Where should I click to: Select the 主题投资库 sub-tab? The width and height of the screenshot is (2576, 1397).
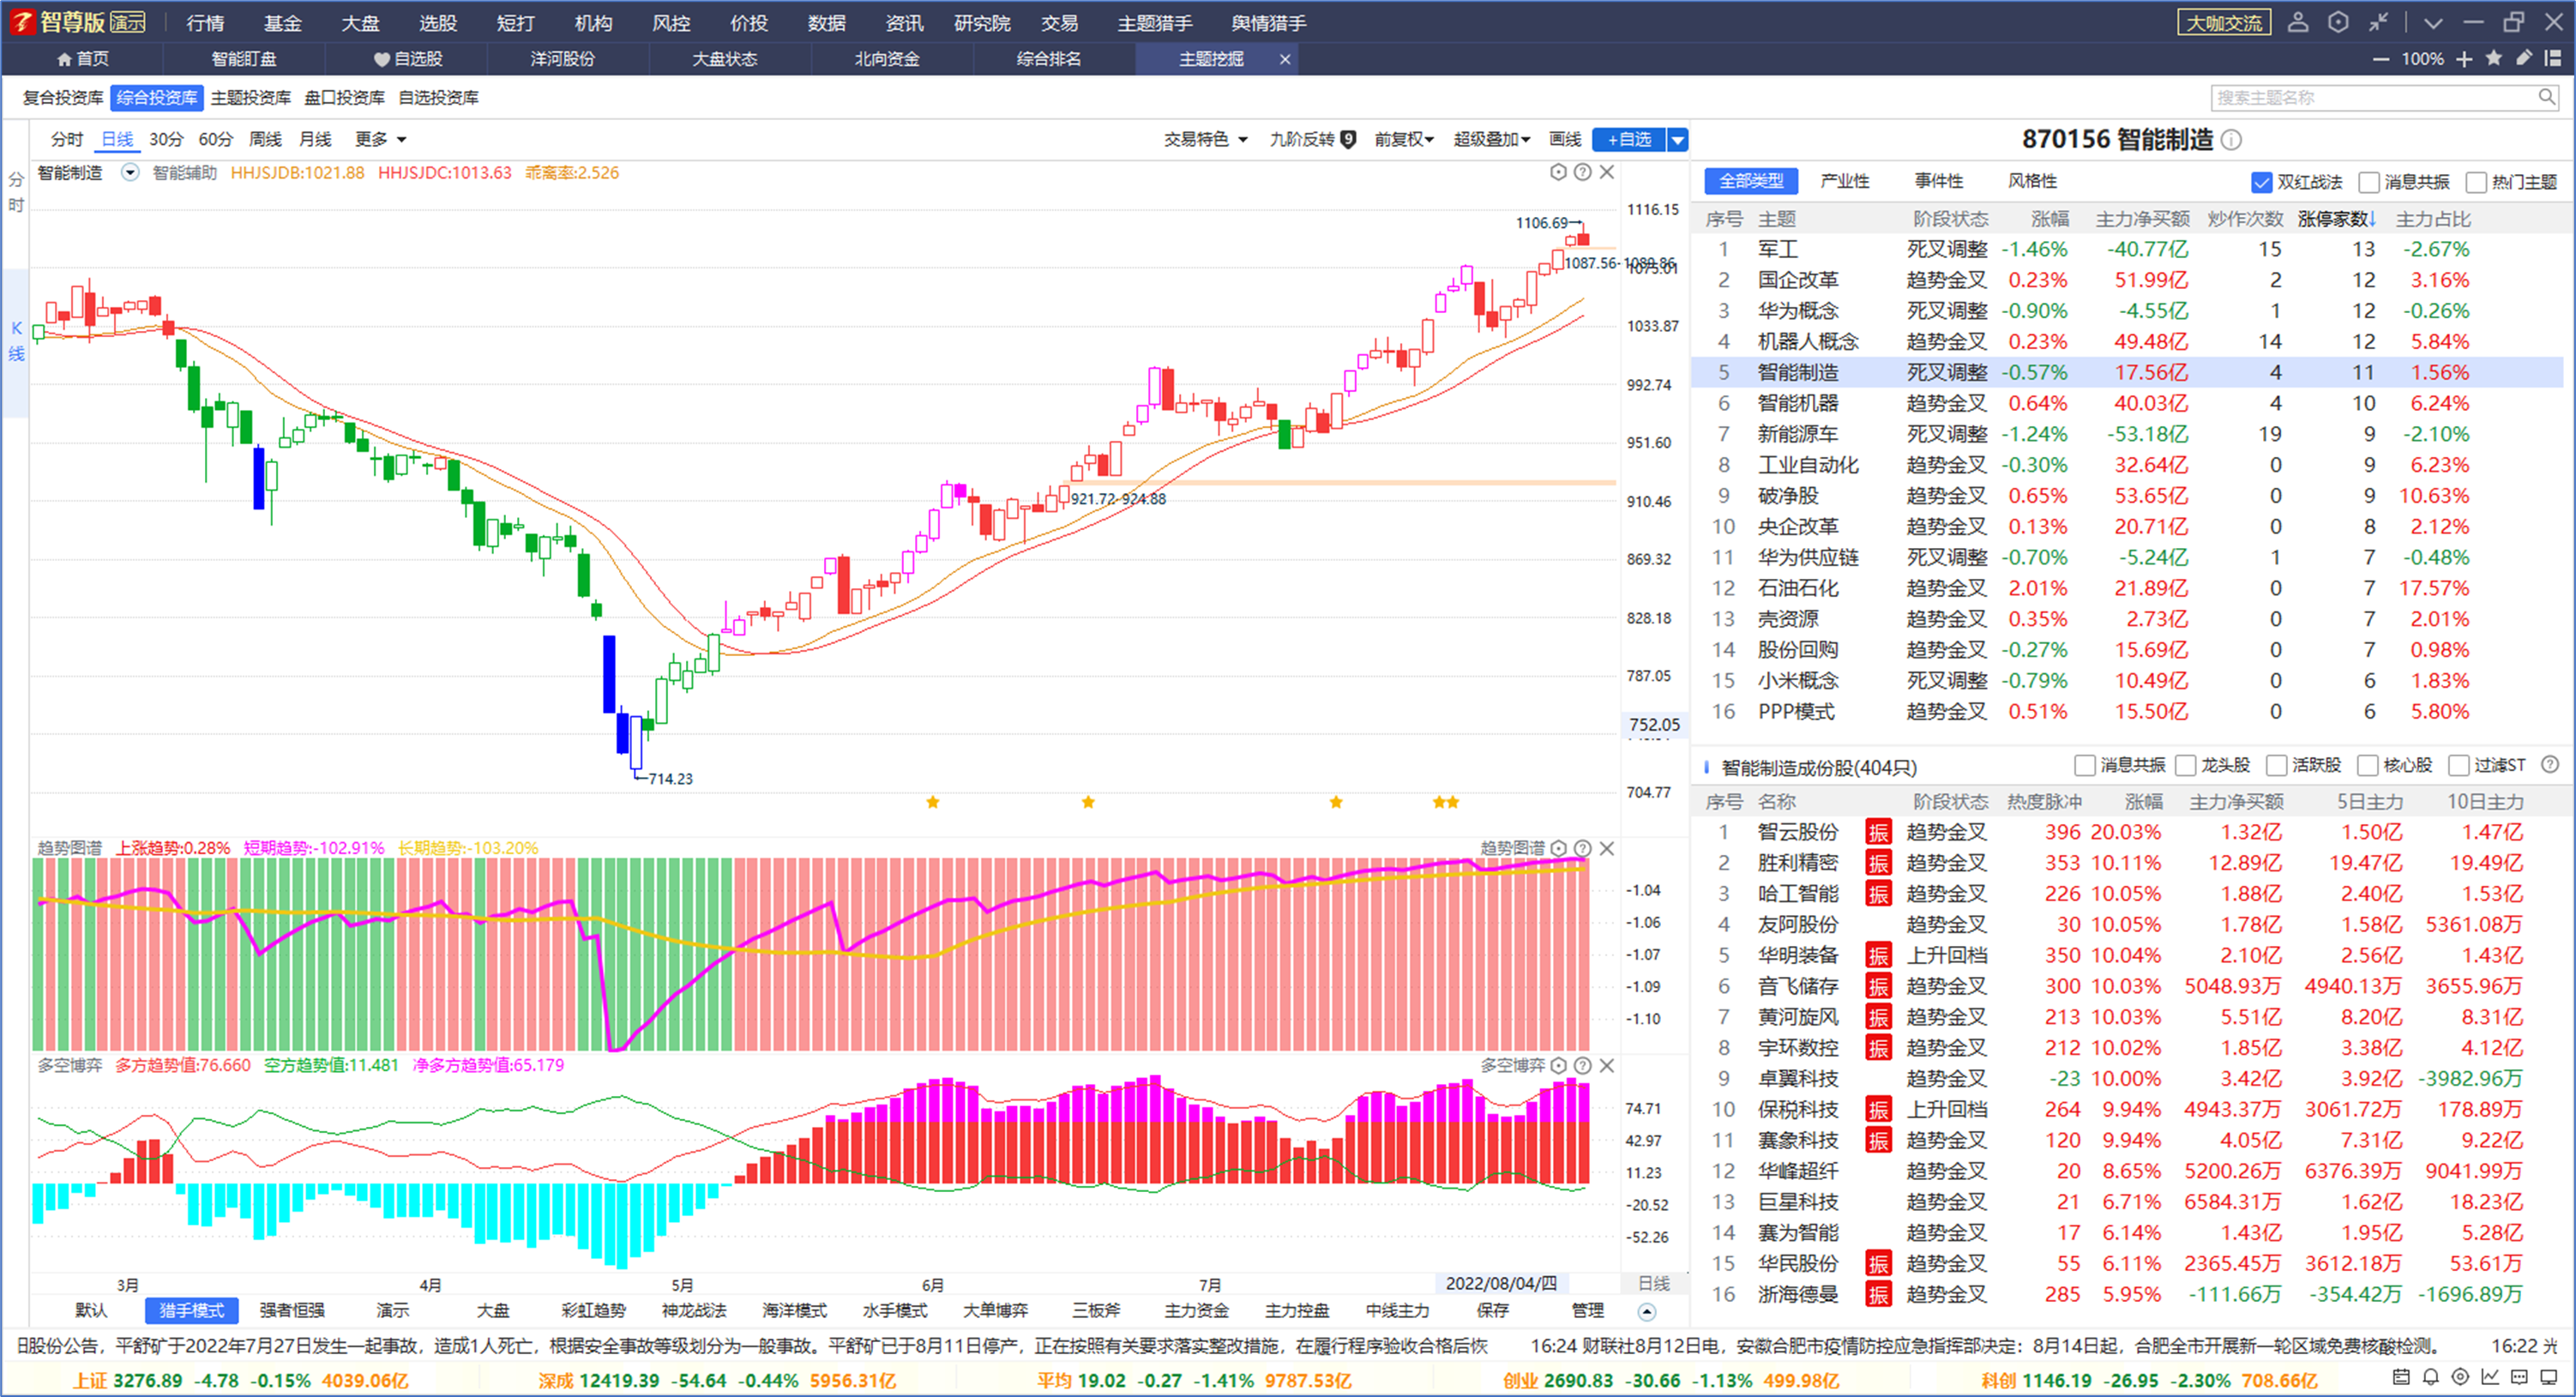[x=251, y=97]
